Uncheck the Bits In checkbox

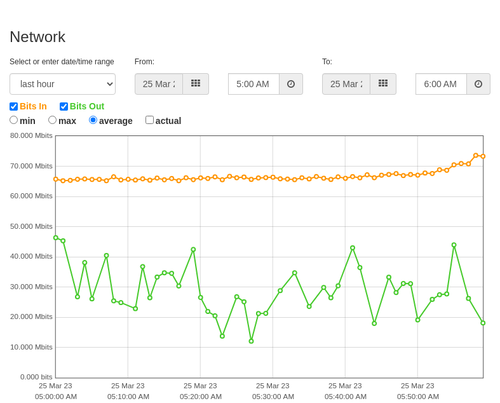click(x=14, y=106)
